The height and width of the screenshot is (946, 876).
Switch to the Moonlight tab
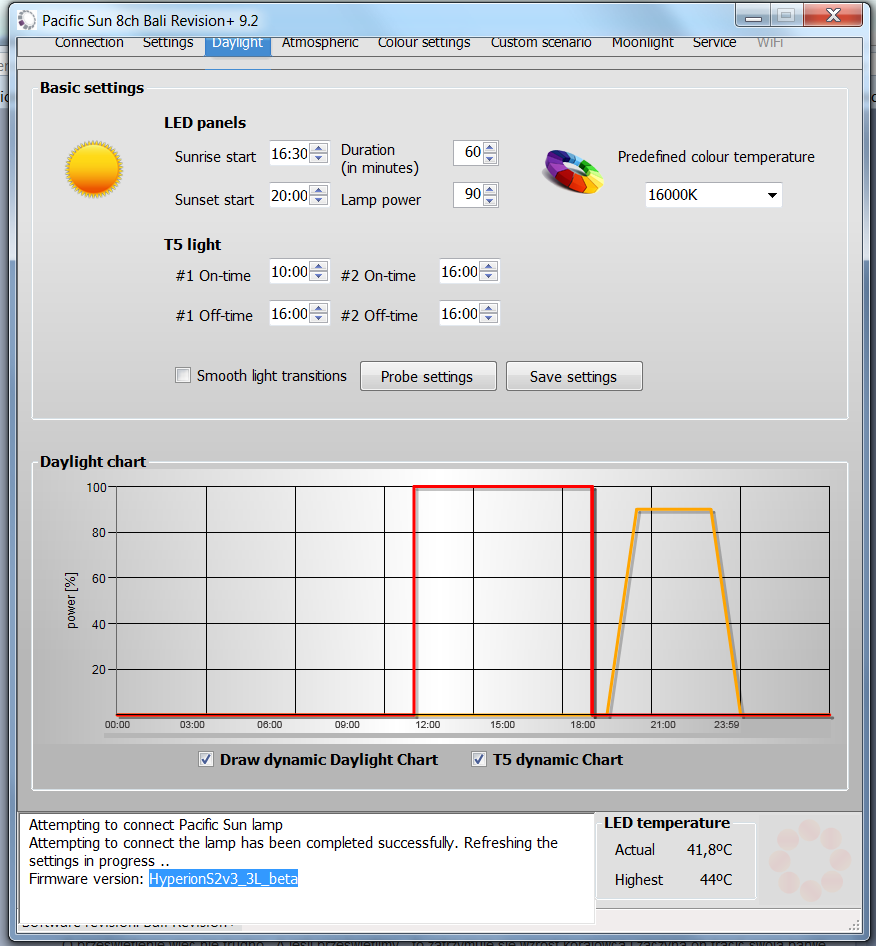(x=643, y=43)
